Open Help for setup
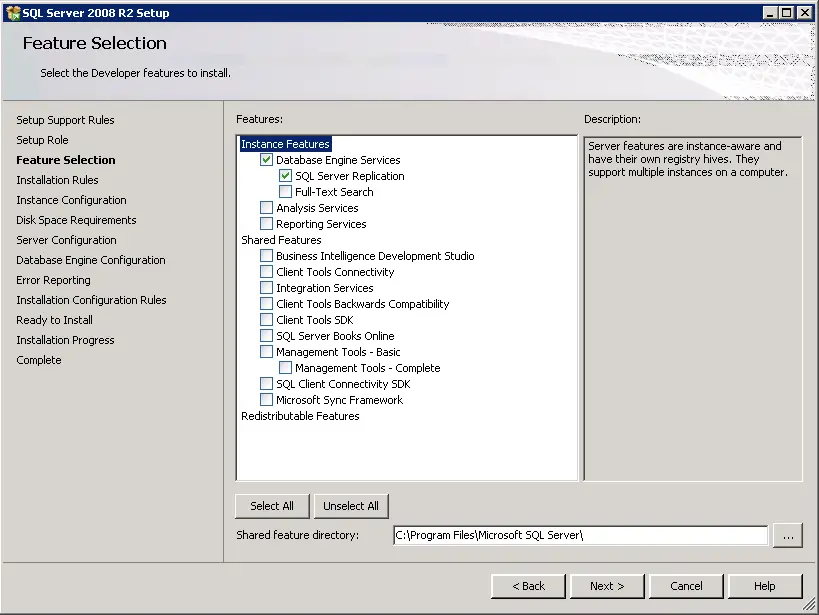The image size is (819, 615). [765, 586]
